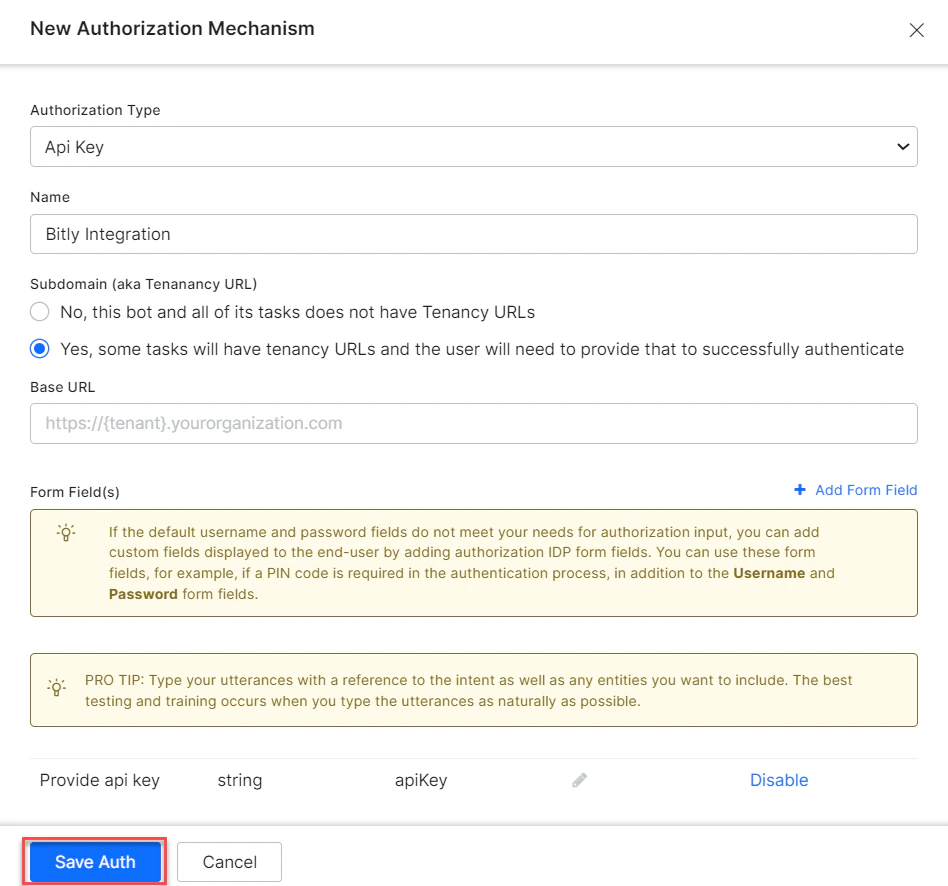Image resolution: width=948 pixels, height=886 pixels.
Task: Select the Provide api key row label
Action: tap(100, 779)
